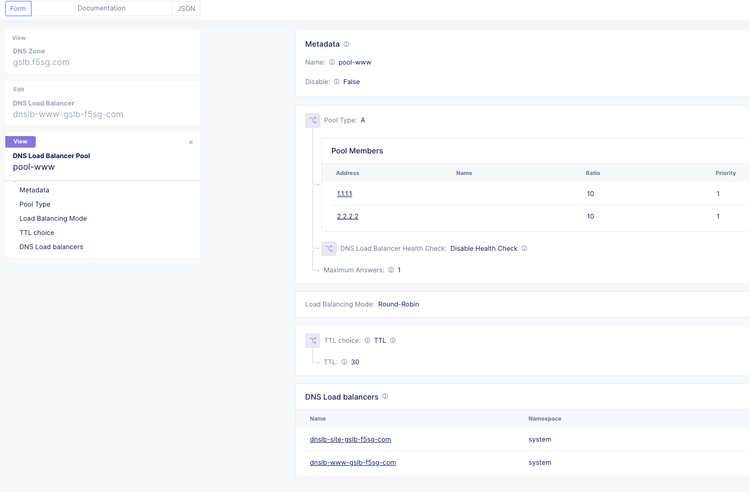Click info icon next to DNS Load balancers heading
Image resolution: width=750 pixels, height=492 pixels.
(385, 397)
